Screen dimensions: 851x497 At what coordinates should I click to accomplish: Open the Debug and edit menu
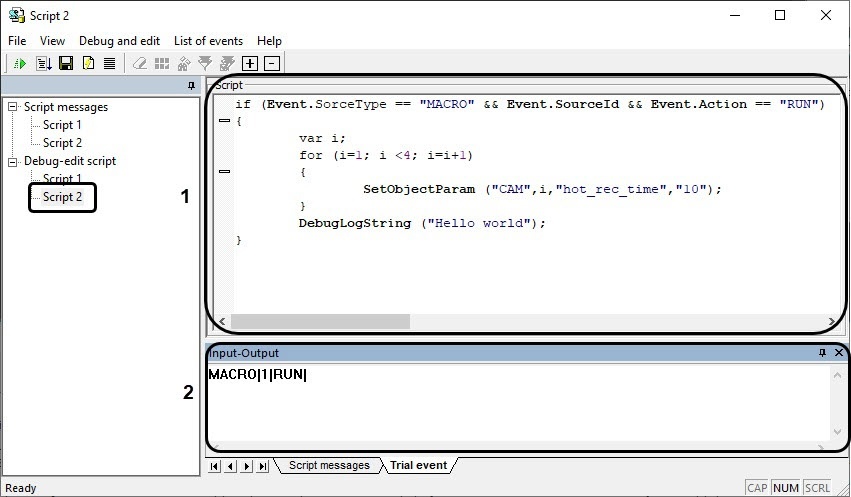tap(119, 41)
